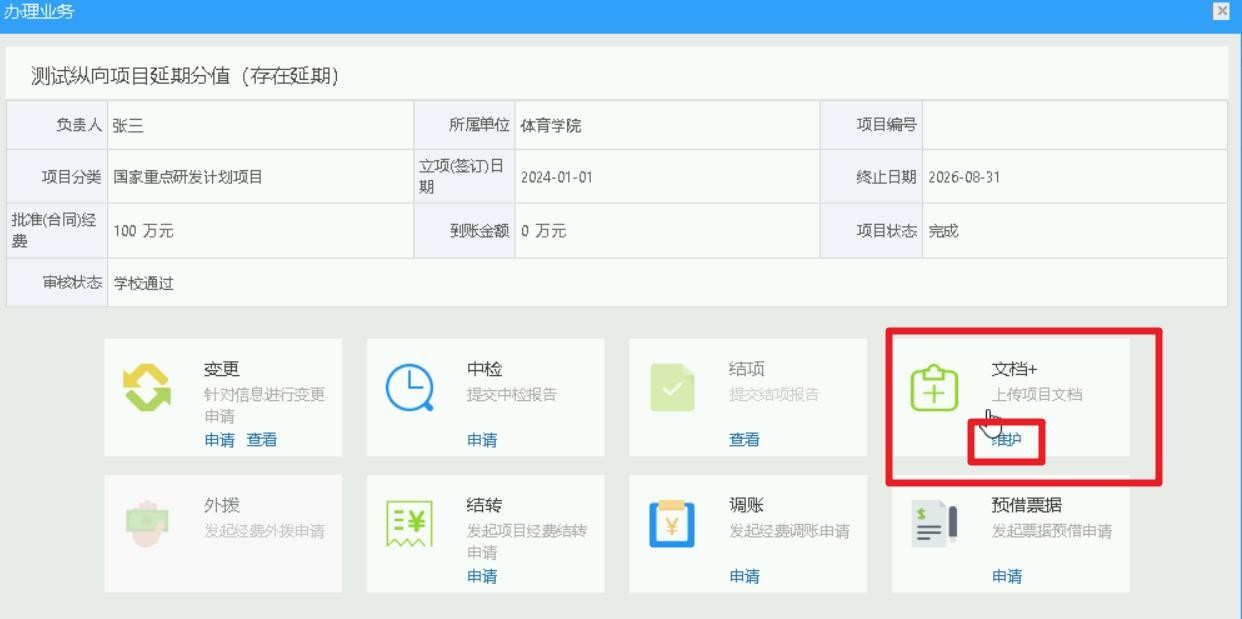The image size is (1242, 619).
Task: Click 申请 link under 调账
Action: point(744,576)
